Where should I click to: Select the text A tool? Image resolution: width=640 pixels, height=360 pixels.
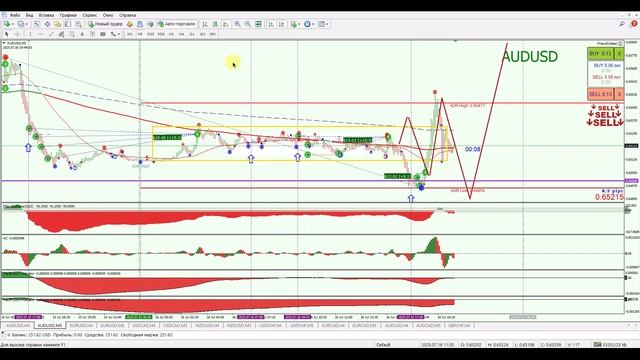(82, 34)
